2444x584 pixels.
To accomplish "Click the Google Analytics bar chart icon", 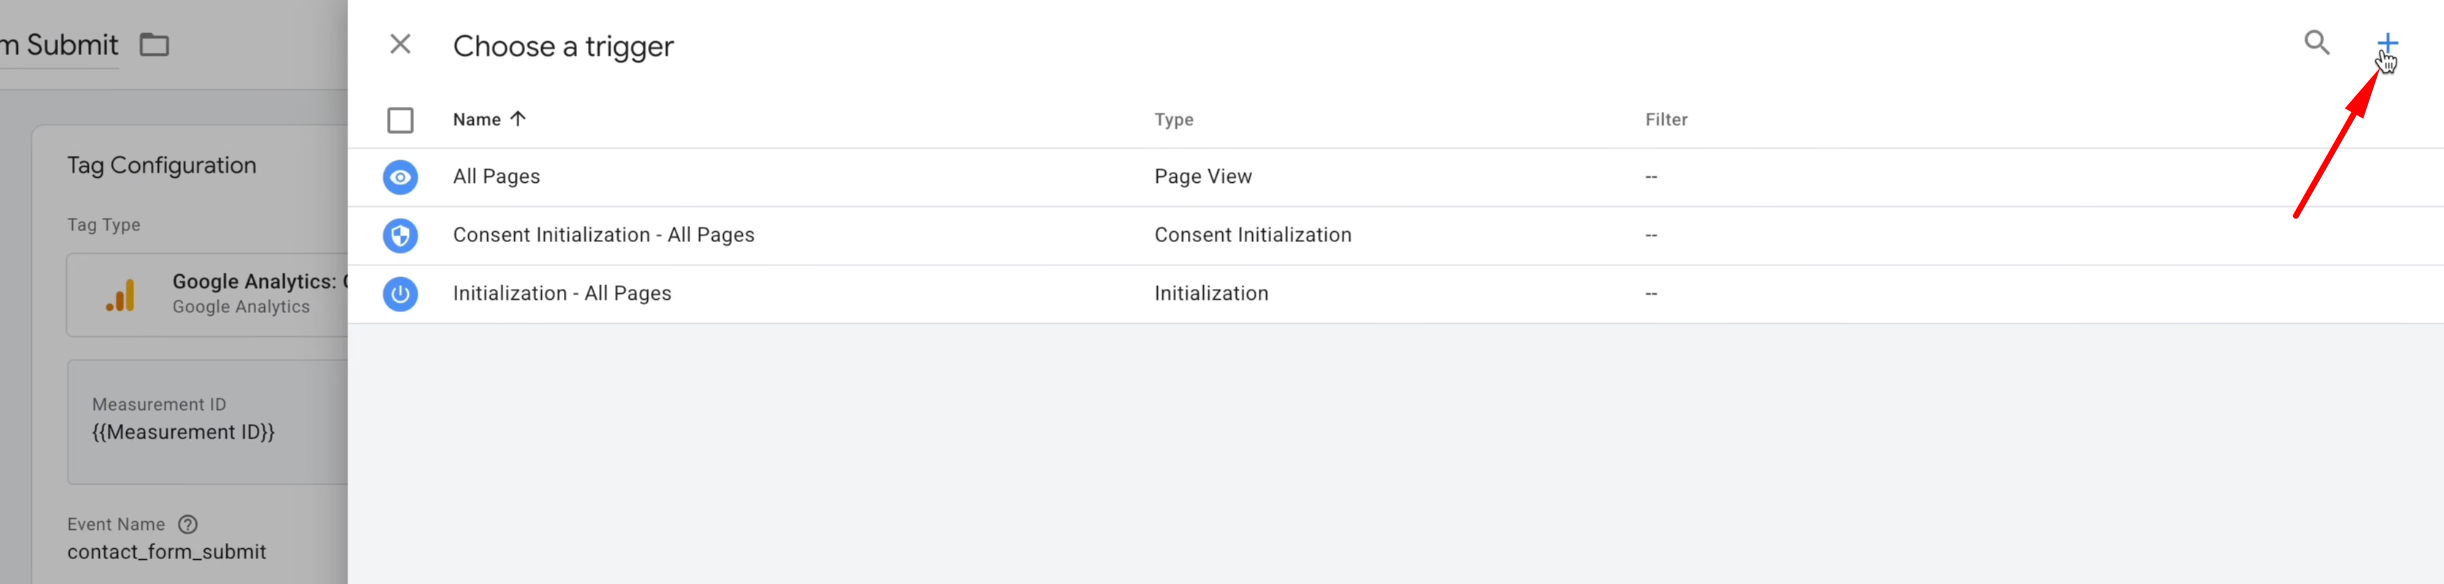I will tap(121, 295).
